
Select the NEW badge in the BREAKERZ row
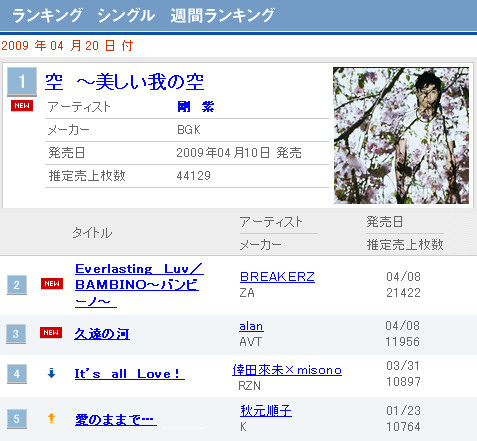pos(52,284)
